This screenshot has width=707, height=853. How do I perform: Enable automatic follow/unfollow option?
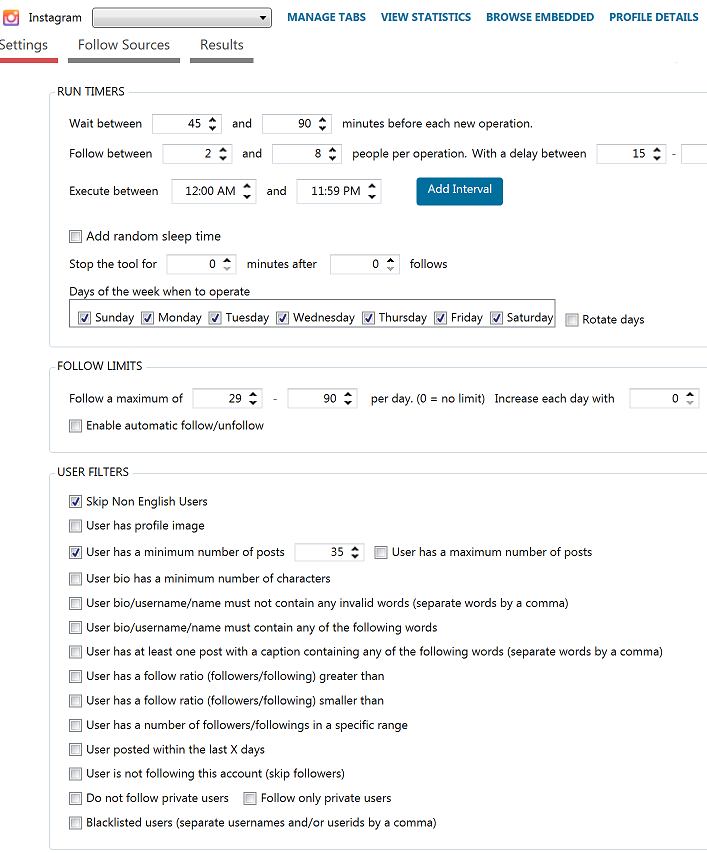76,426
